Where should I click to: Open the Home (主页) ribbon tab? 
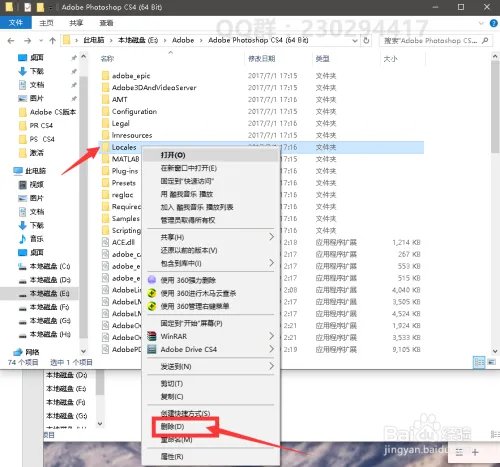pyautogui.click(x=46, y=23)
